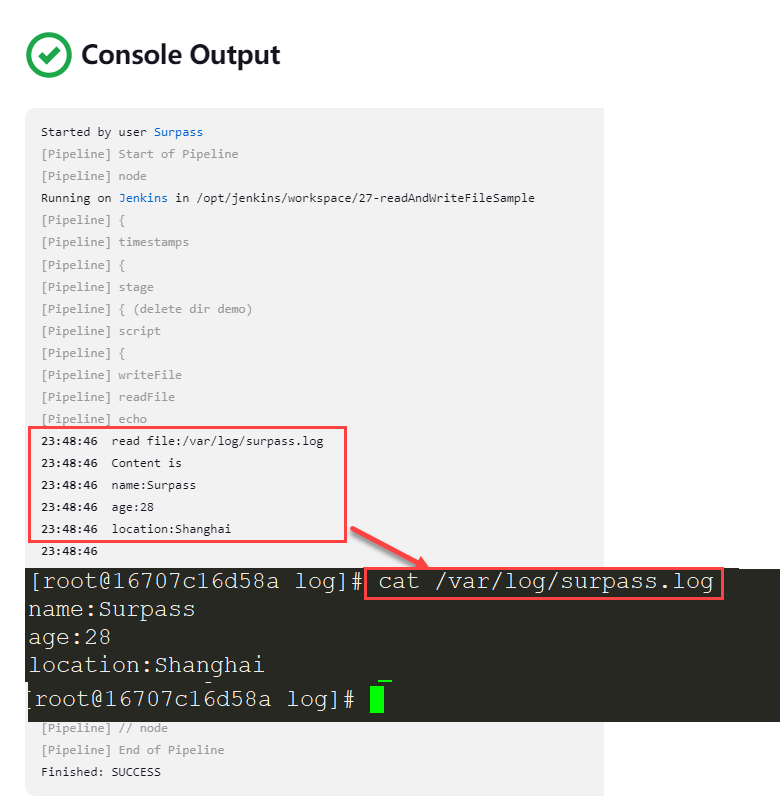Viewport: 784px width, 812px height.
Task: Click the '[Pipeline] readFile' step line
Action: (108, 397)
